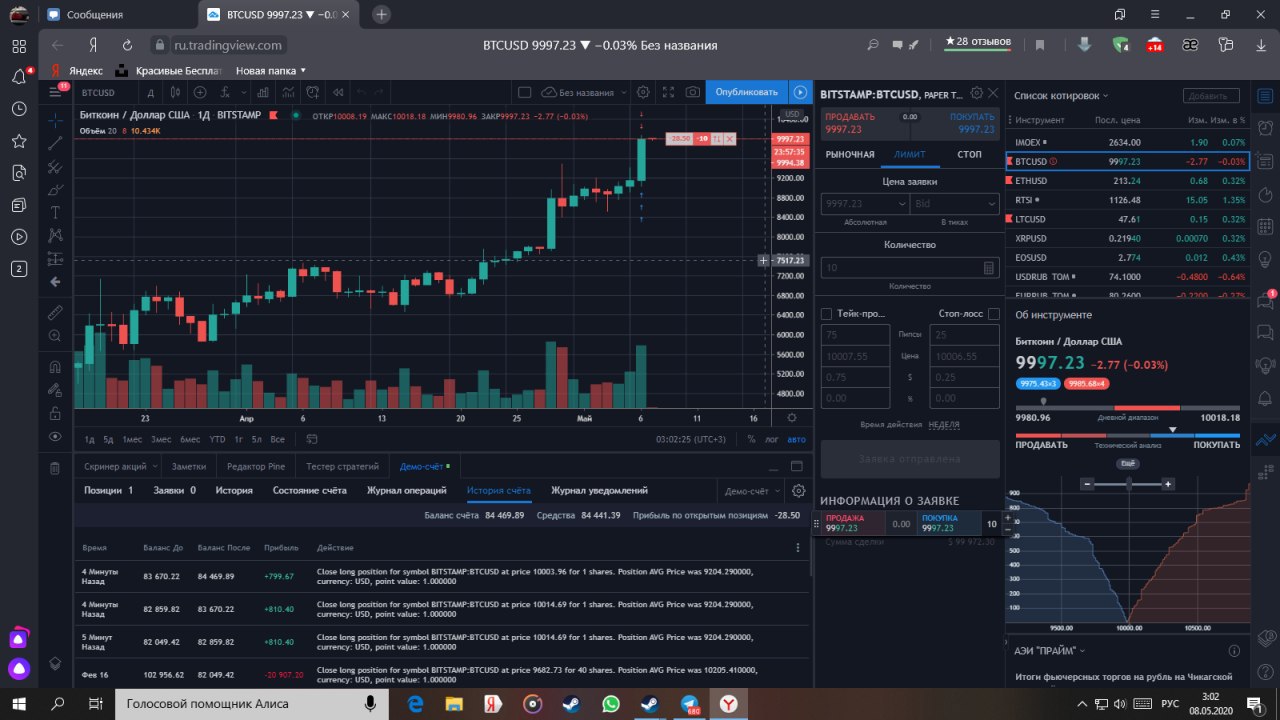Screen dimensions: 1280x720
Task: Click the play icon next to Опубликовать
Action: (800, 92)
